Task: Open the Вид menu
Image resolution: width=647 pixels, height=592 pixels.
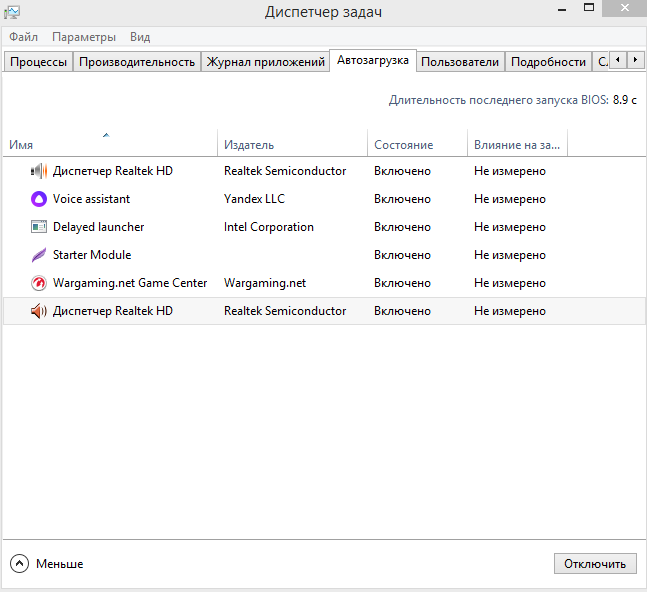Action: [140, 37]
